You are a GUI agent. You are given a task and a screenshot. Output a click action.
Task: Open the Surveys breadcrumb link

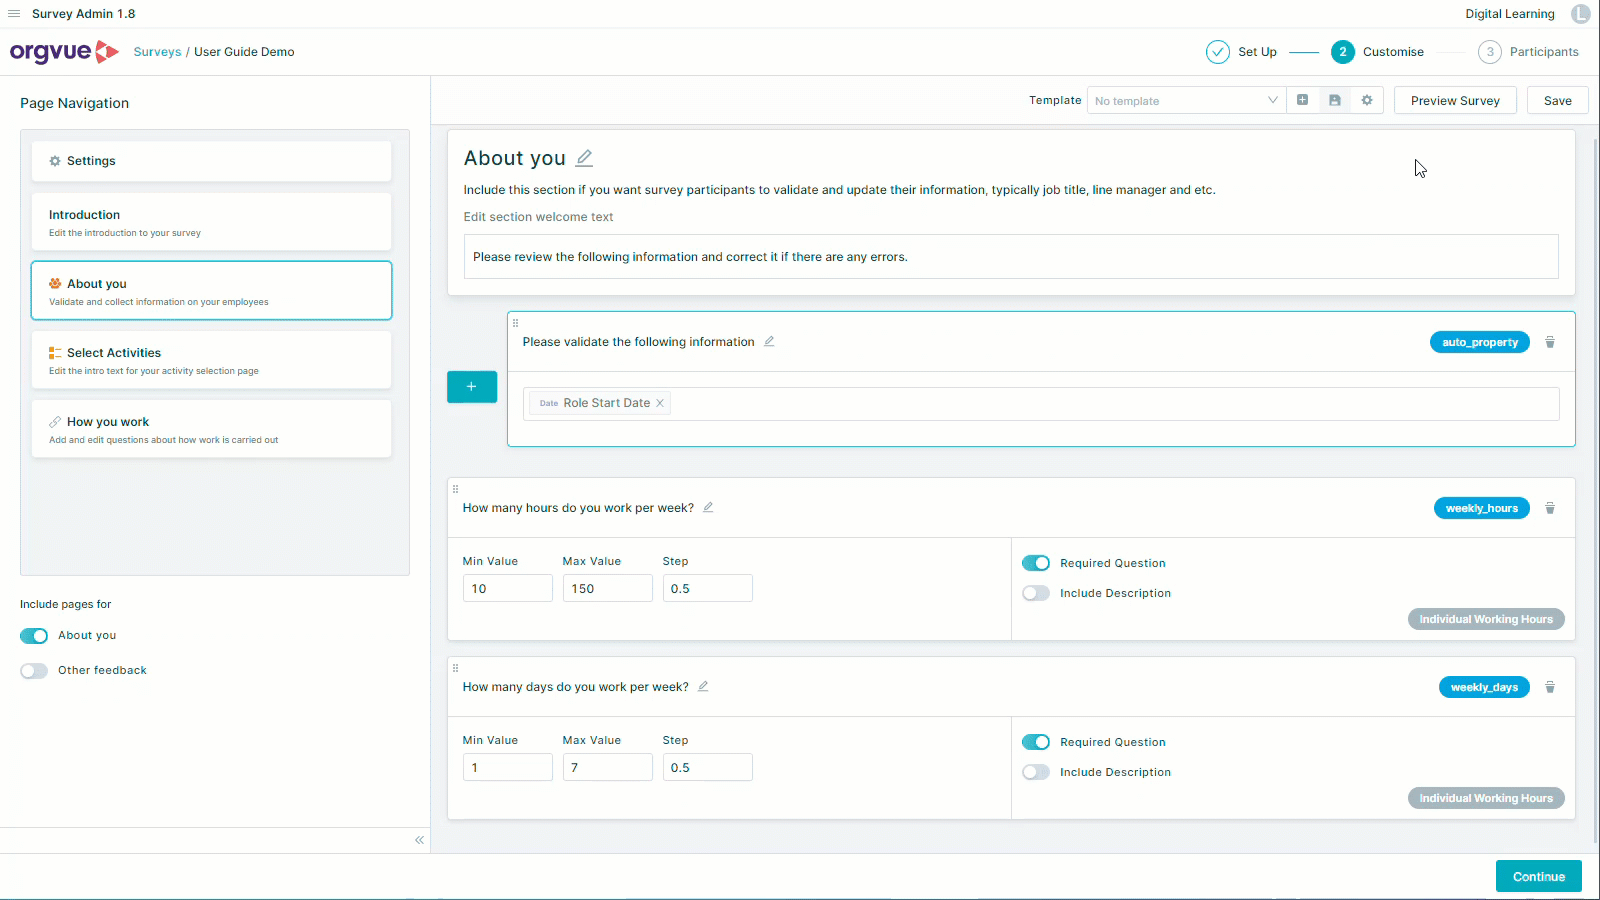click(158, 52)
